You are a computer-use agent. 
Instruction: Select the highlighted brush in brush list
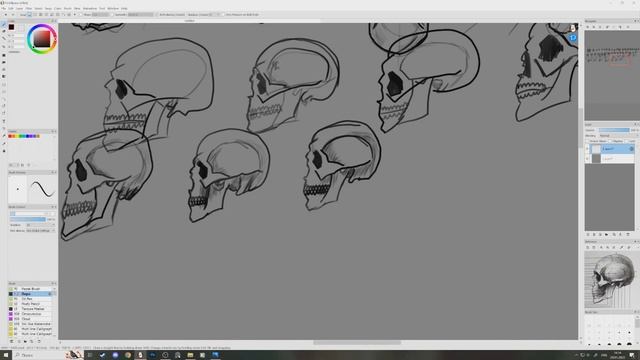point(30,294)
